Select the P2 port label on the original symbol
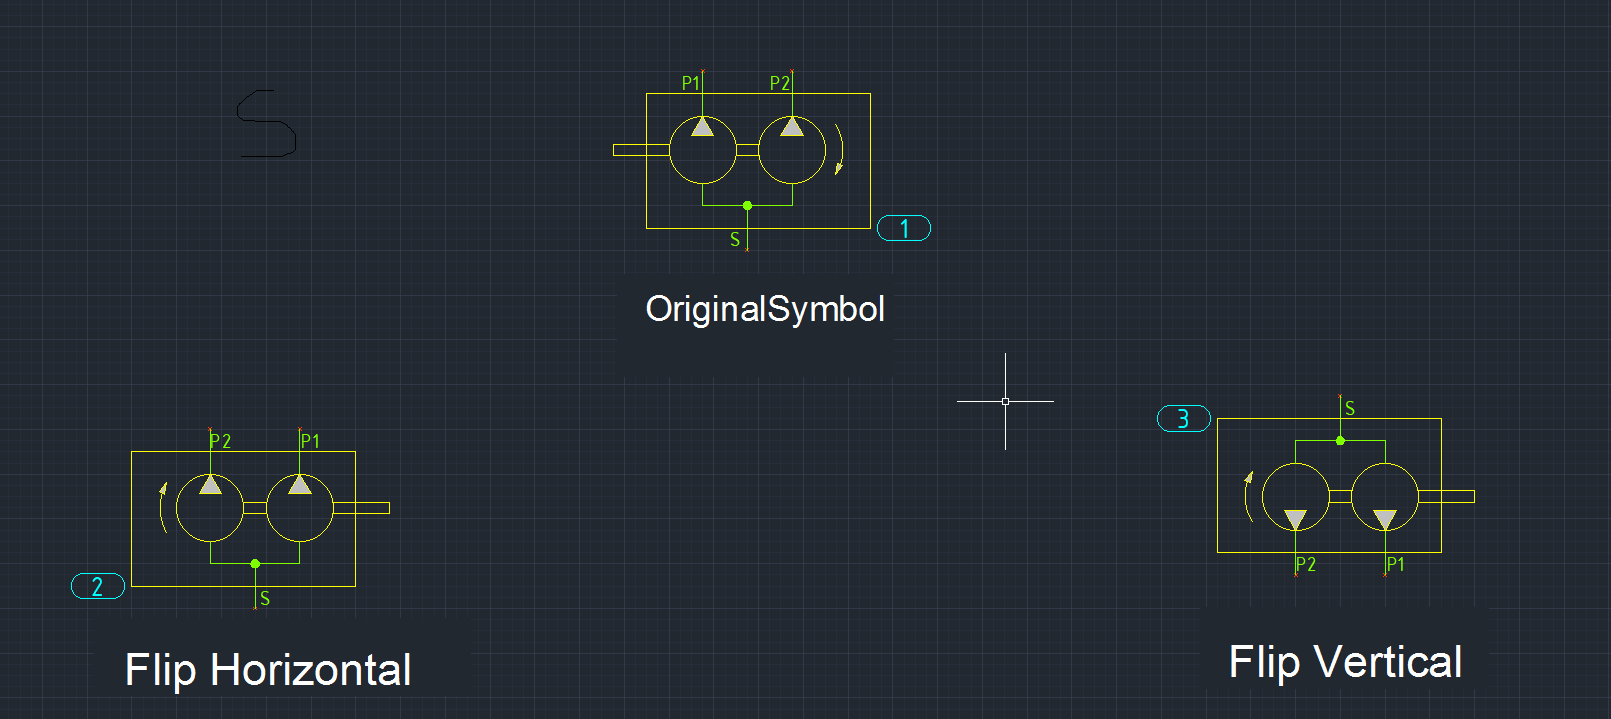The width and height of the screenshot is (1611, 719). pos(779,83)
